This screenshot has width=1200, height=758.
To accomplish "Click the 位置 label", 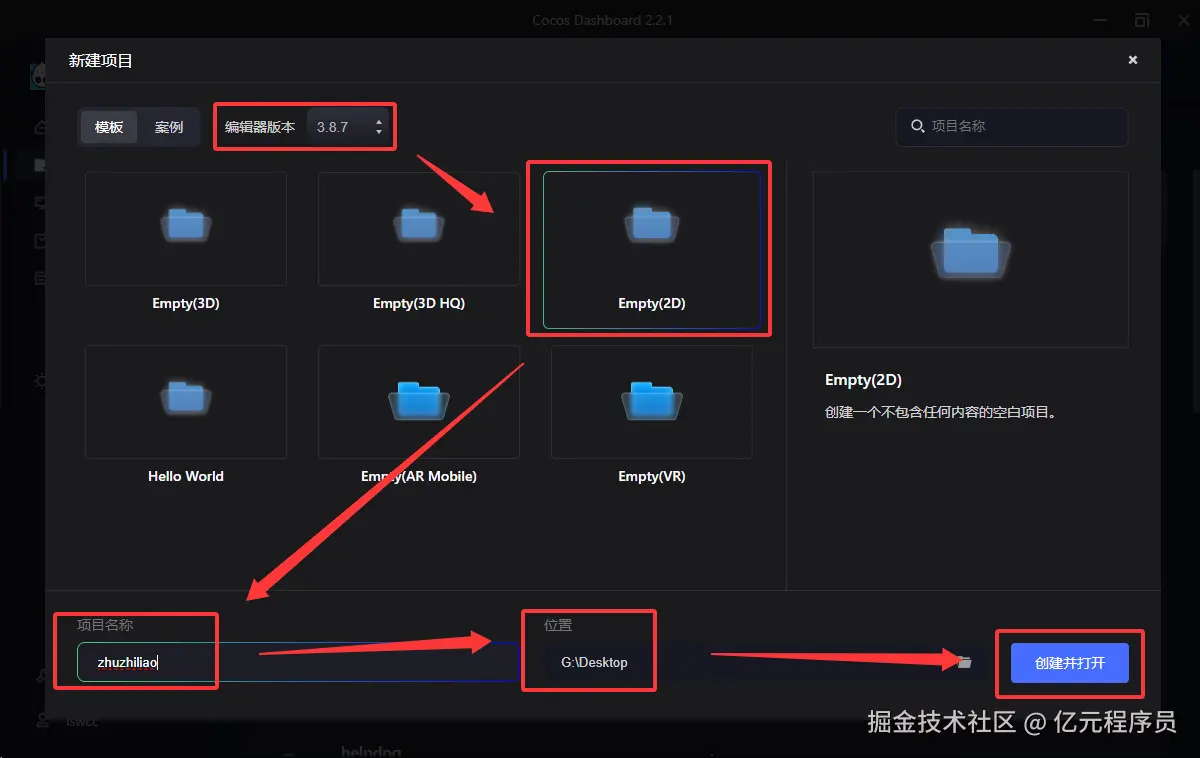I will tap(558, 625).
